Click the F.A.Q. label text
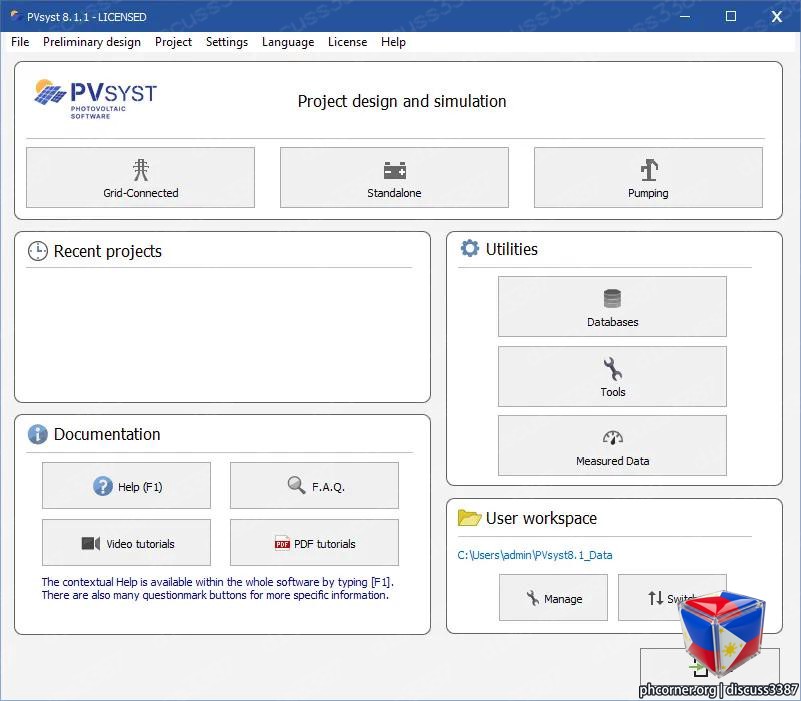 point(328,487)
